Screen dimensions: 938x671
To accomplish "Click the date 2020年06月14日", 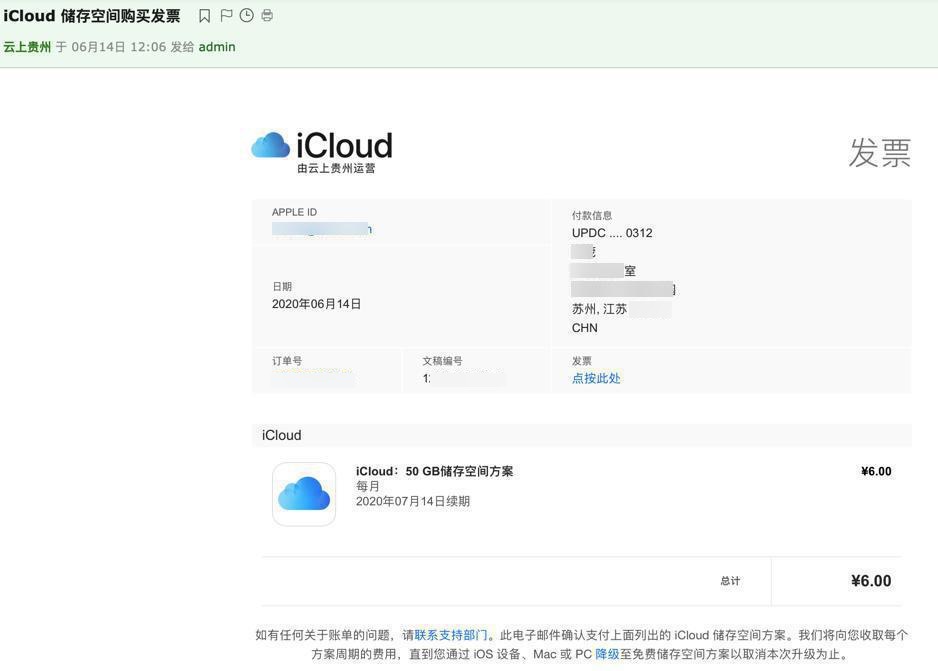I will tap(316, 304).
